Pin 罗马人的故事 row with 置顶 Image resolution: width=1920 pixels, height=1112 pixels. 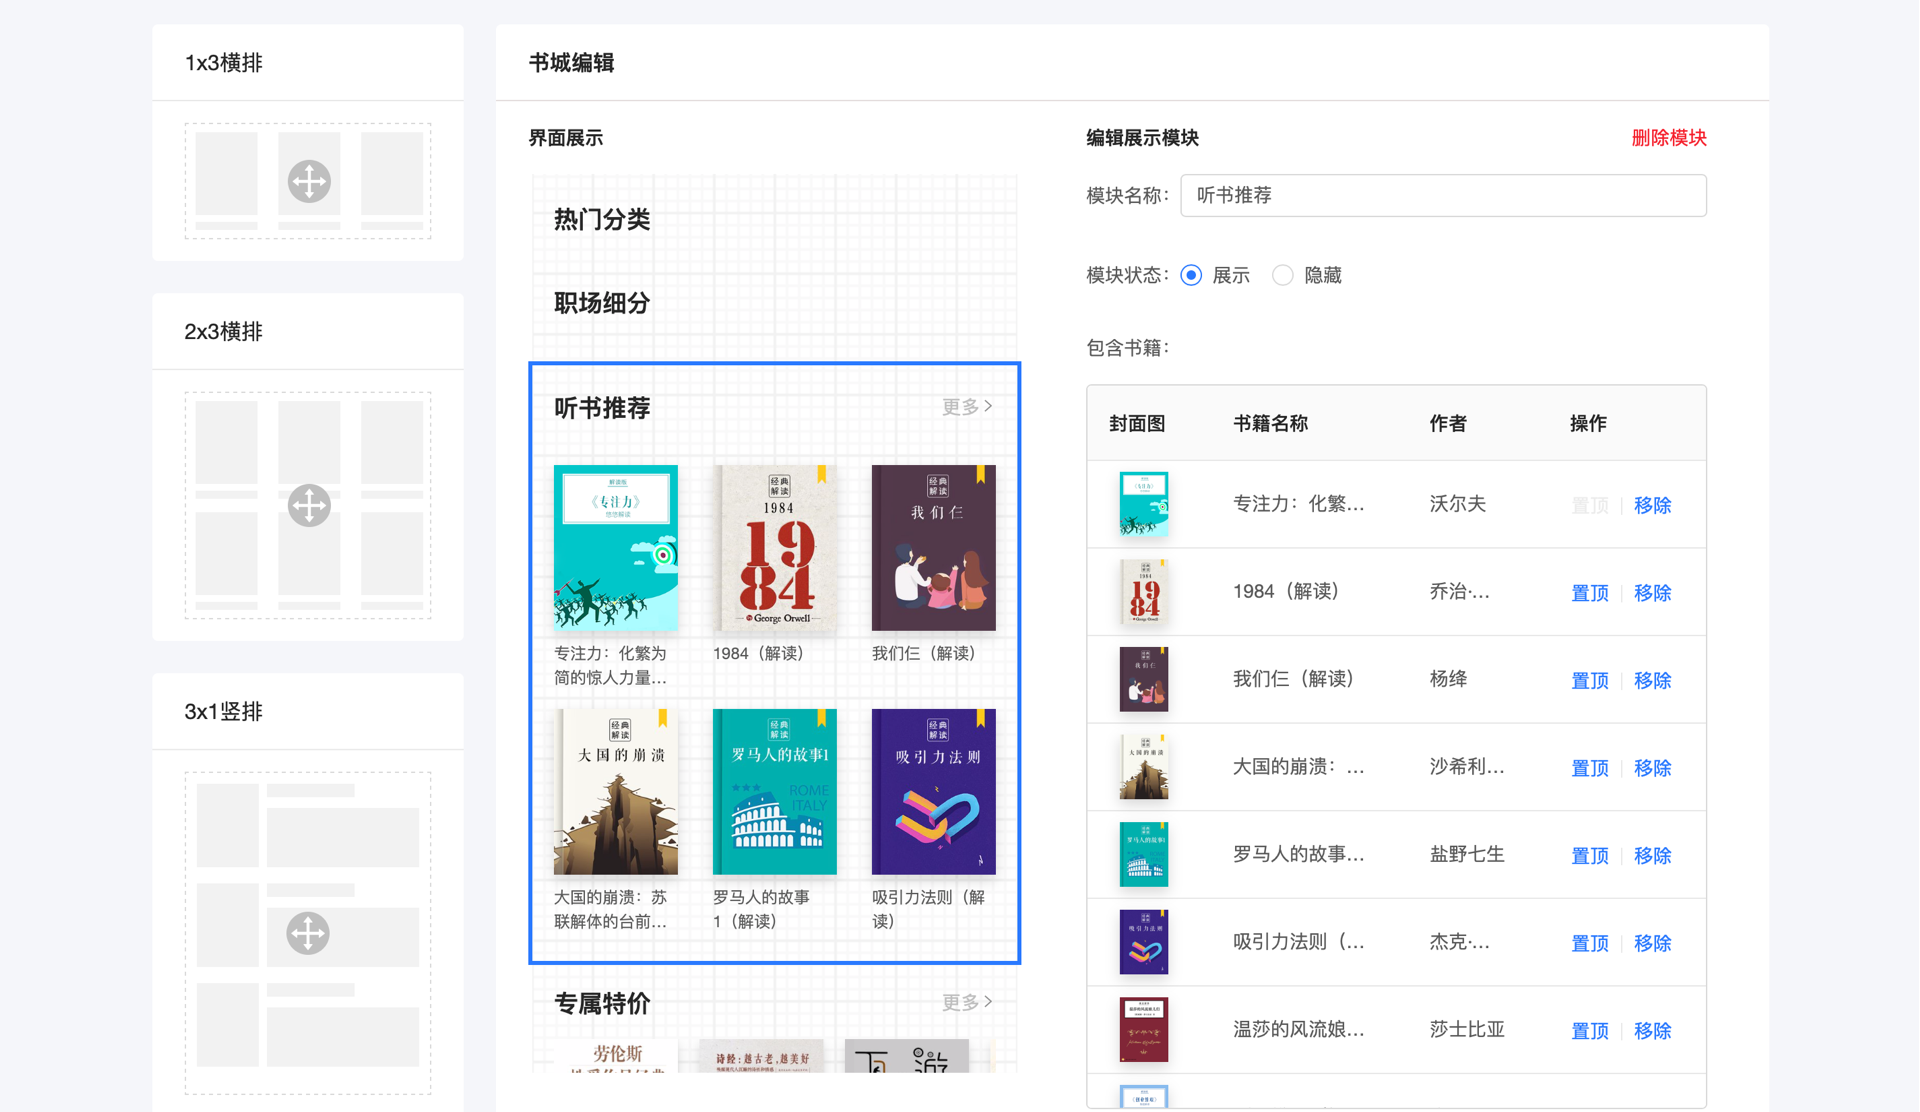(1589, 856)
